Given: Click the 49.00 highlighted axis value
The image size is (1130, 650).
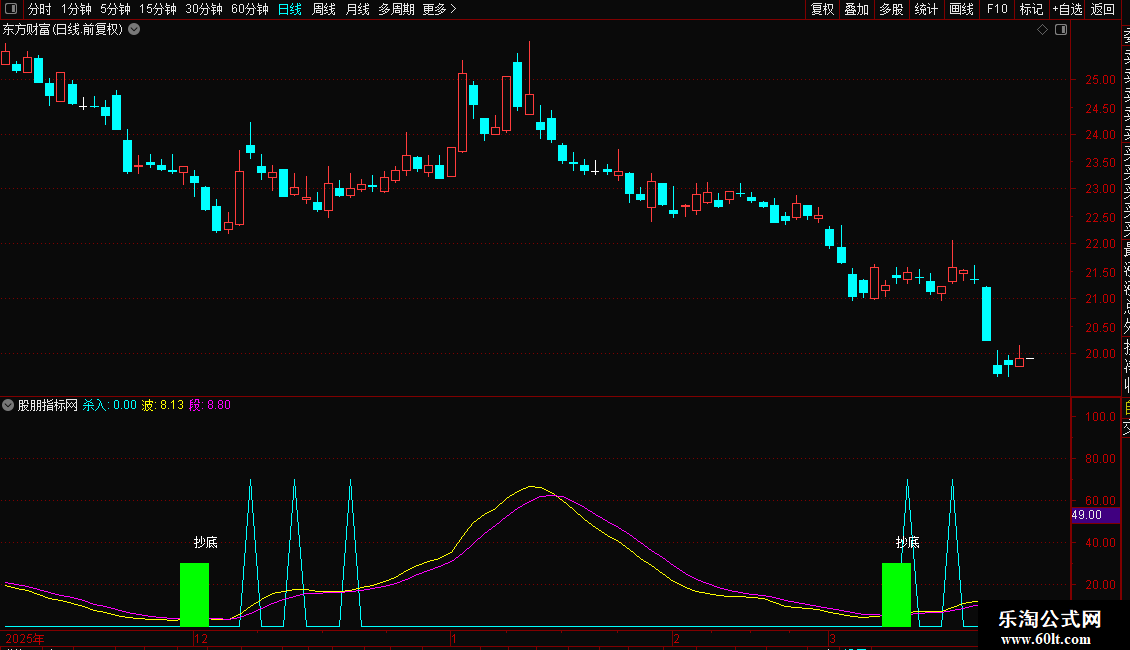Looking at the screenshot, I should pos(1095,515).
